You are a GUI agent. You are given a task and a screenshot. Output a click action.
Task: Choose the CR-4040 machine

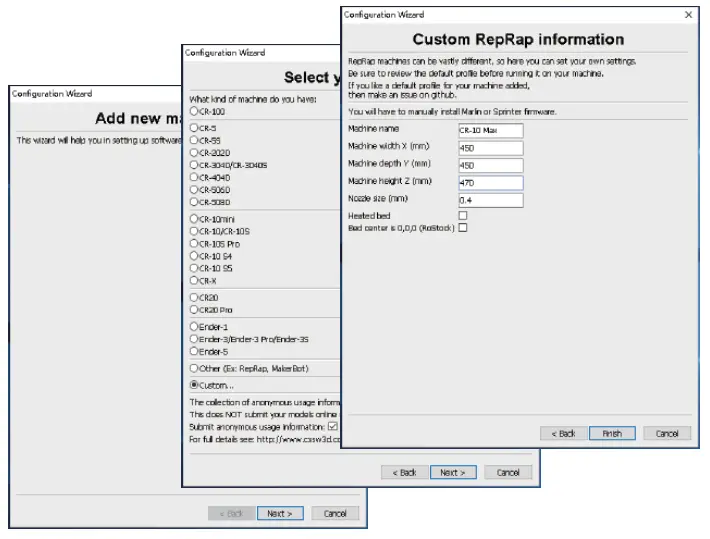click(194, 177)
